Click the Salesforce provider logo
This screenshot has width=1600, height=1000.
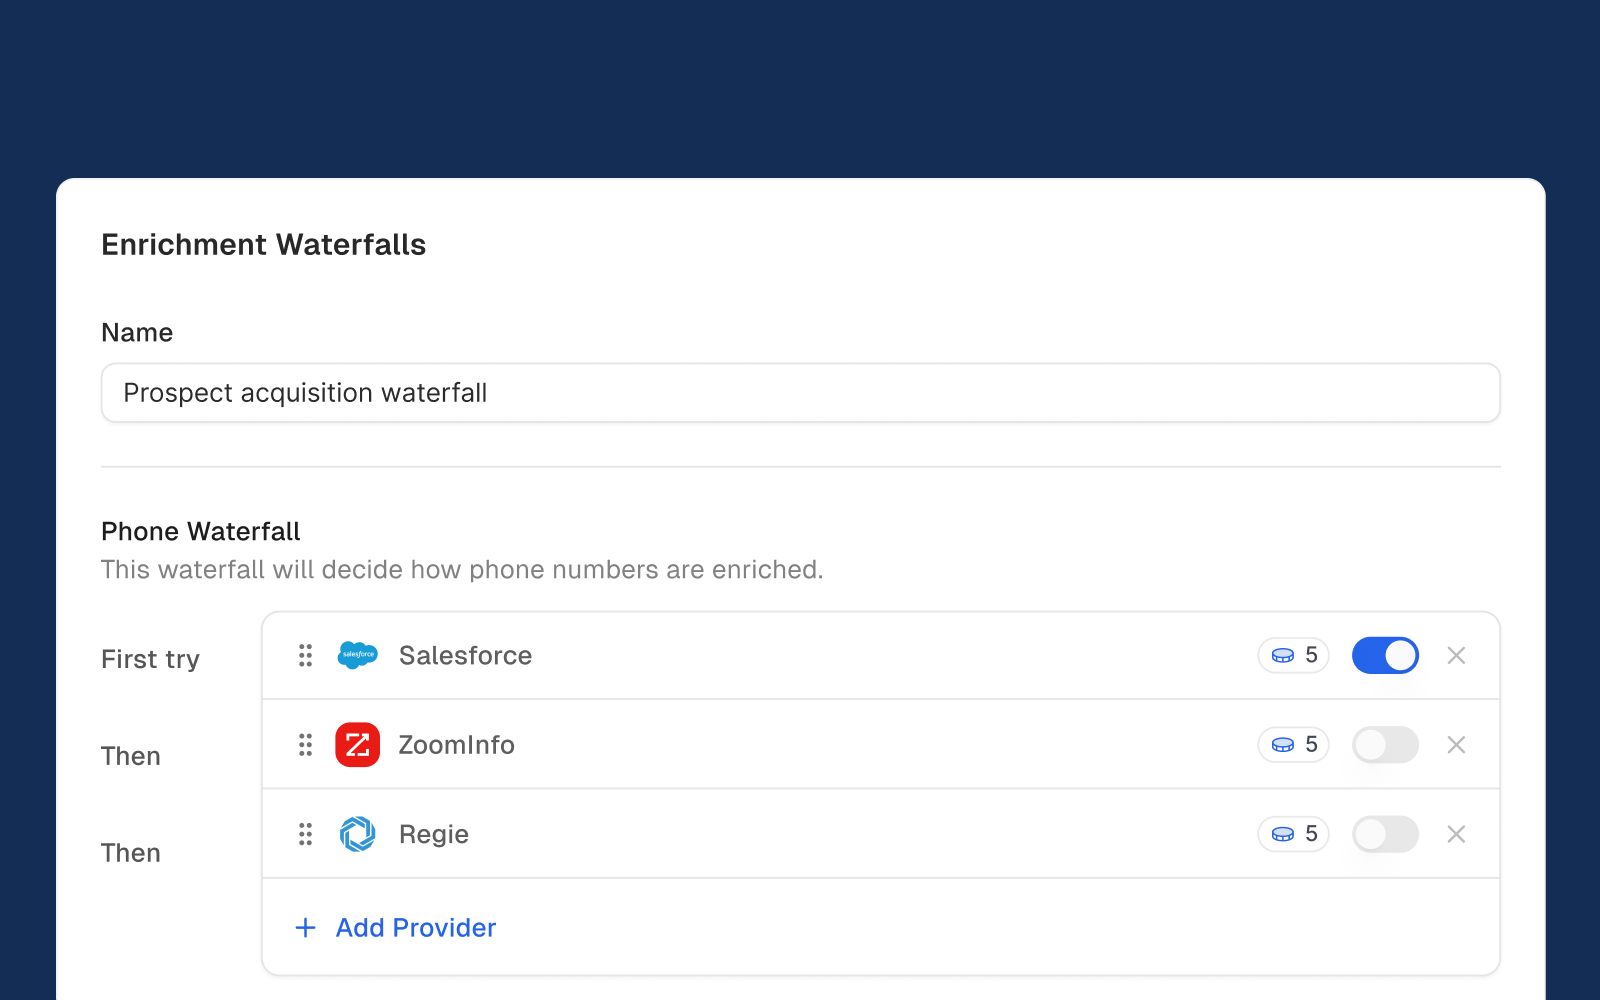[x=357, y=655]
